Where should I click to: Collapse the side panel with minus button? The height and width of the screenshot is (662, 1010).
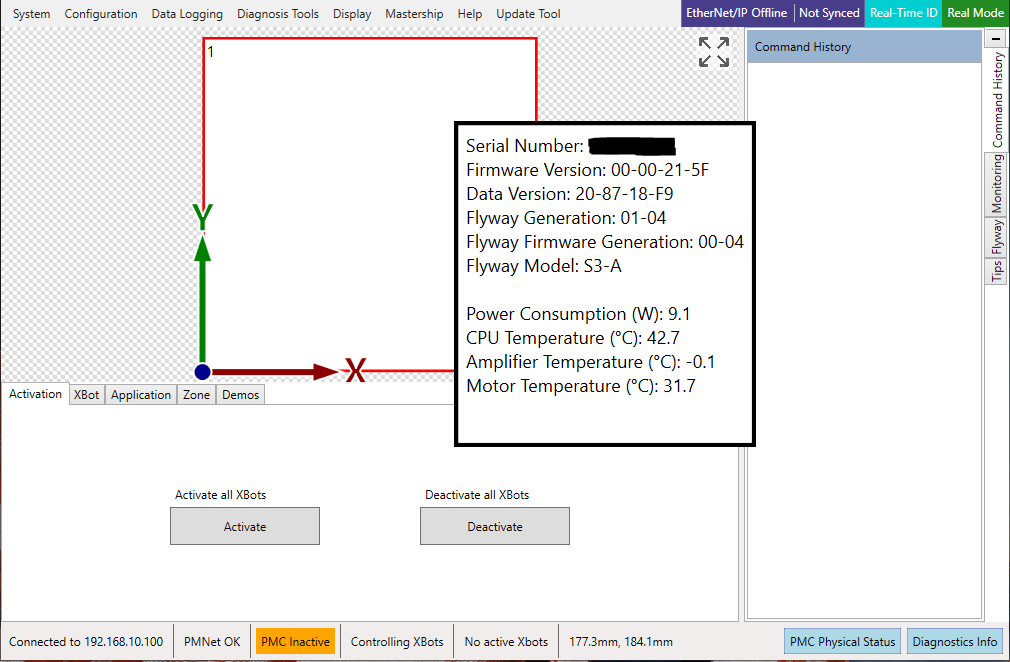click(996, 38)
